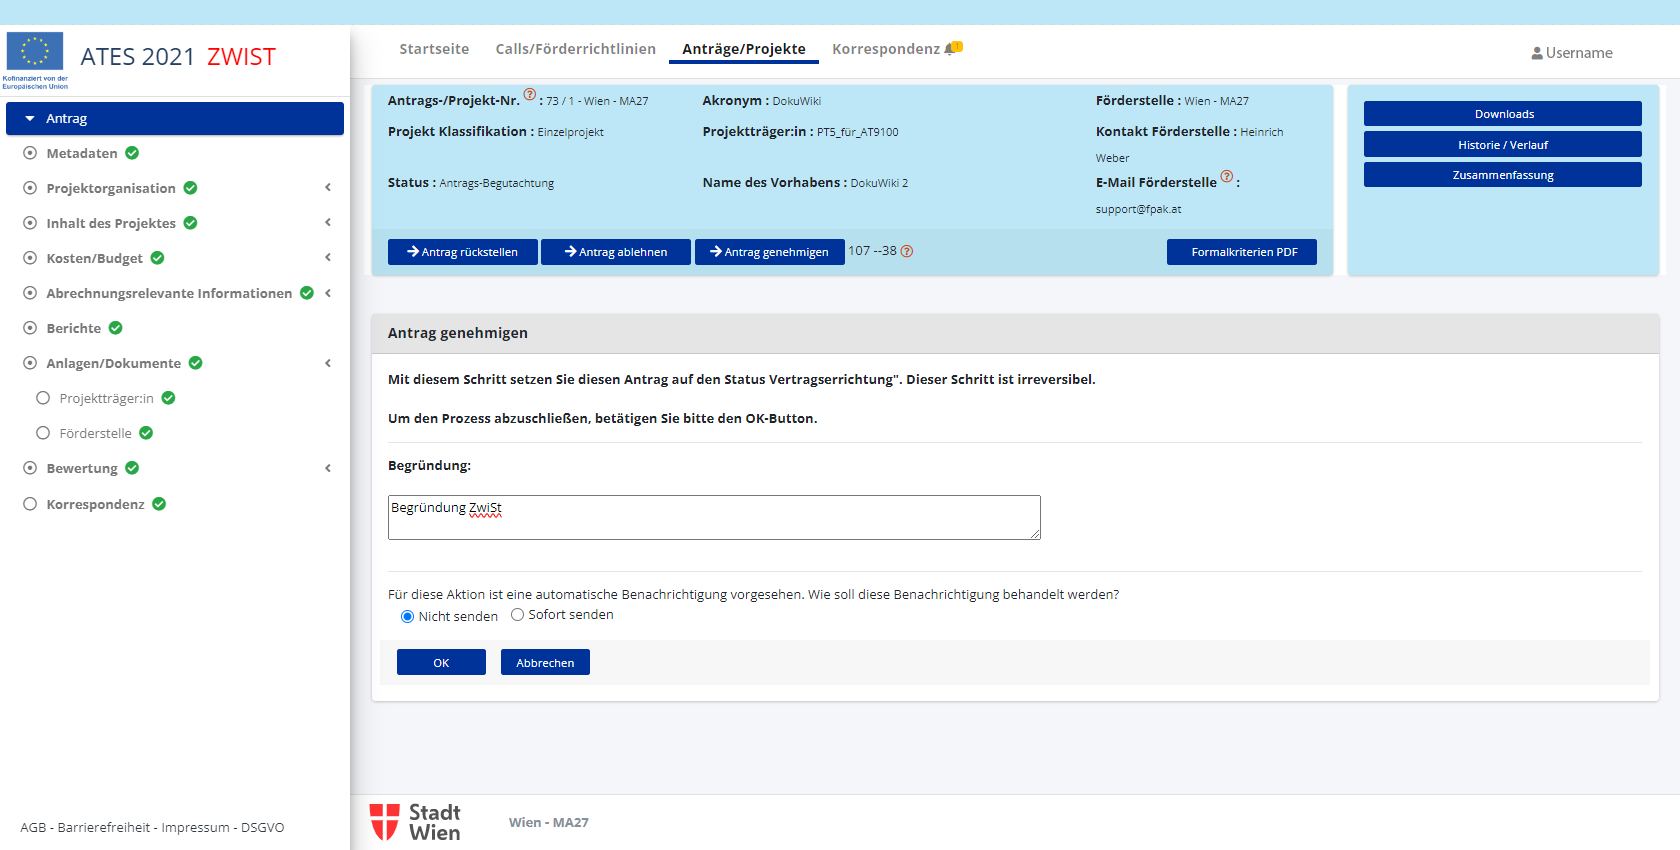Click the Formalkriterien PDF button
Image resolution: width=1680 pixels, height=850 pixels.
point(1242,252)
